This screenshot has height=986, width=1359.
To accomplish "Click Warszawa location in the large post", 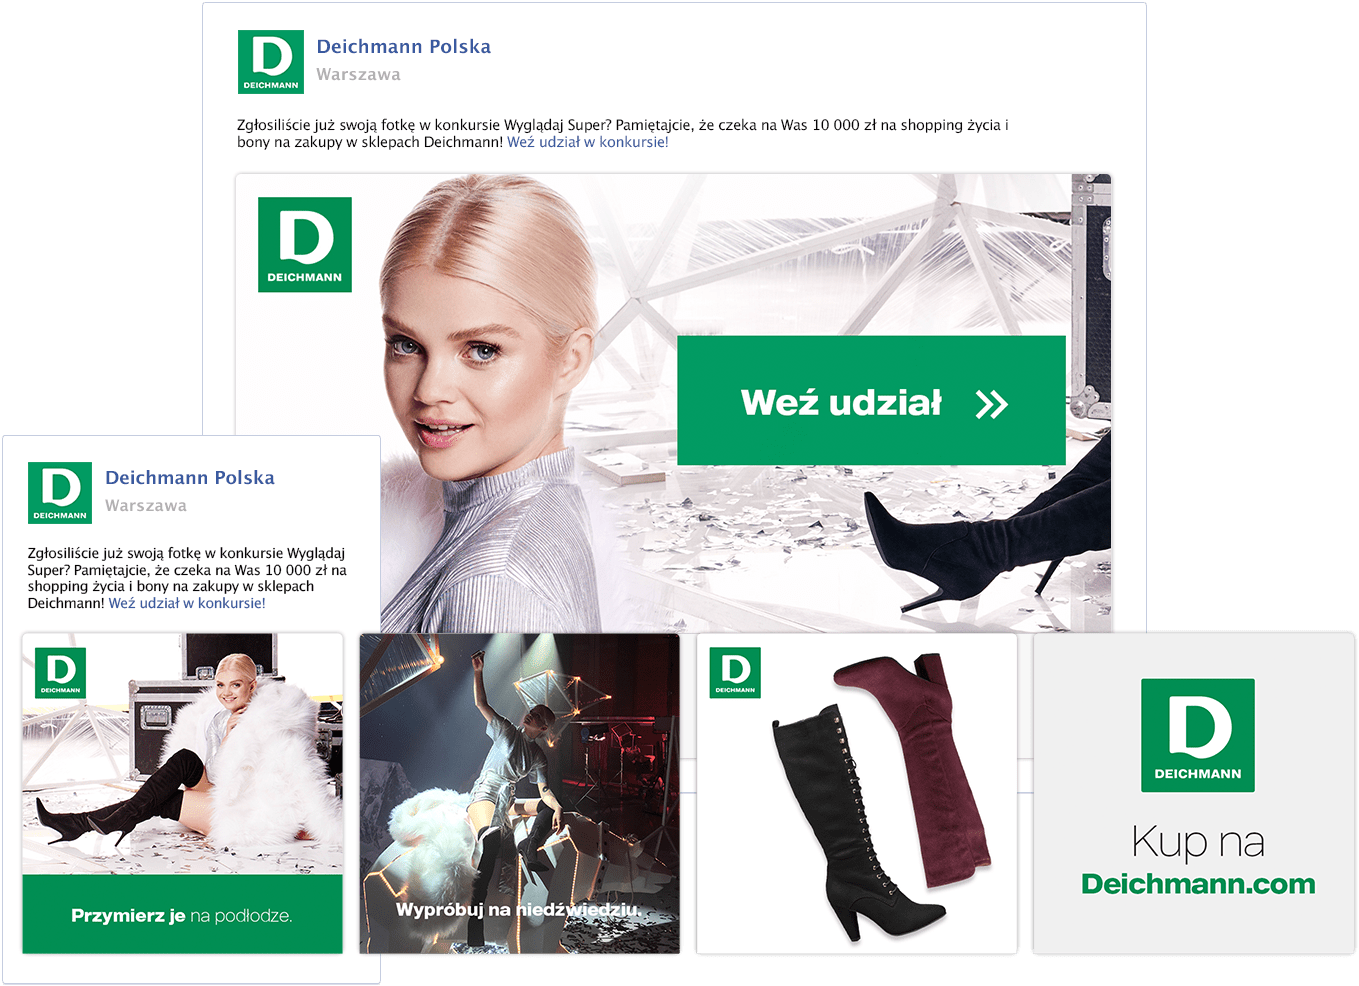I will click(359, 75).
